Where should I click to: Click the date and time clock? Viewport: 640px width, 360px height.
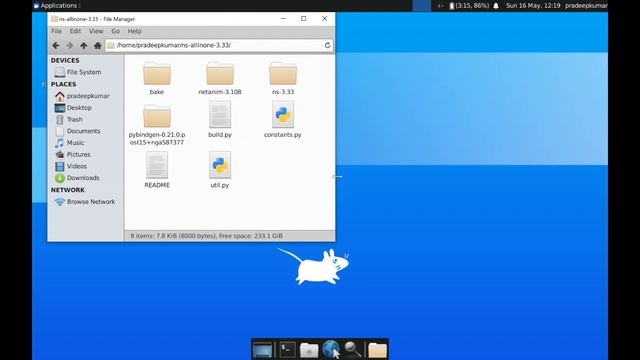click(x=533, y=6)
